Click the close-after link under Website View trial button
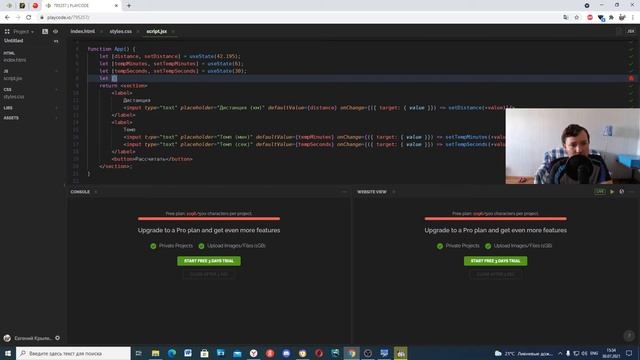The height and width of the screenshot is (360, 640). click(496, 274)
